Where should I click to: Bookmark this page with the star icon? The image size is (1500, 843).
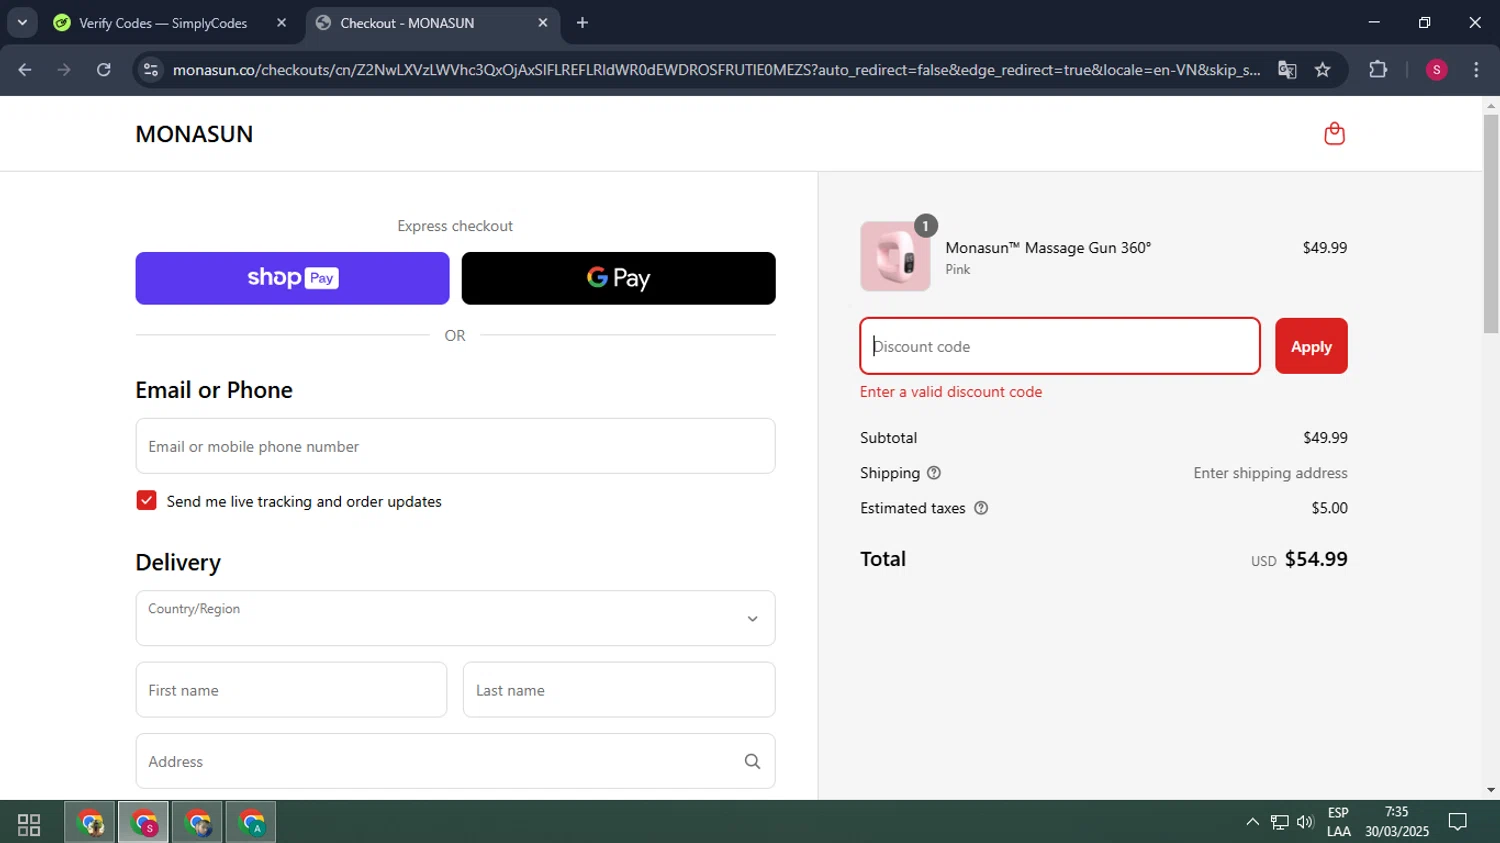pos(1323,70)
